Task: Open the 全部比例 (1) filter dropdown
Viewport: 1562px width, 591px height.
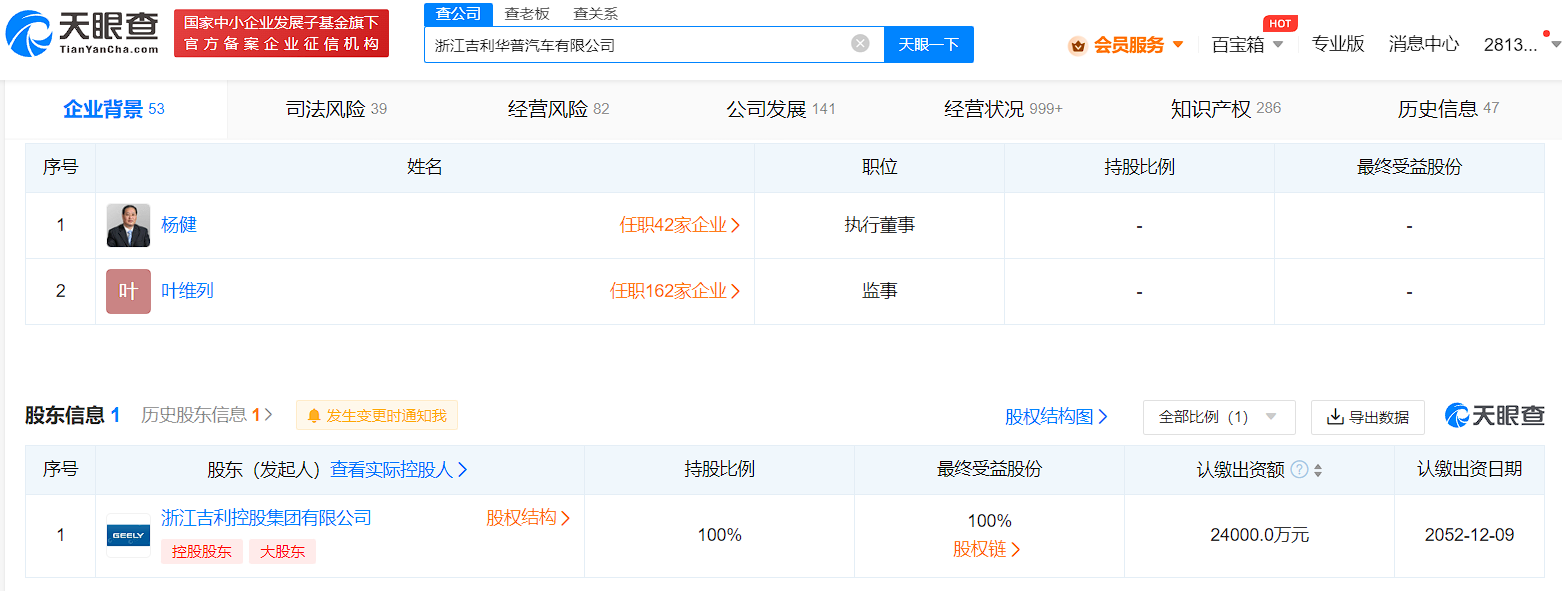Action: (1219, 417)
